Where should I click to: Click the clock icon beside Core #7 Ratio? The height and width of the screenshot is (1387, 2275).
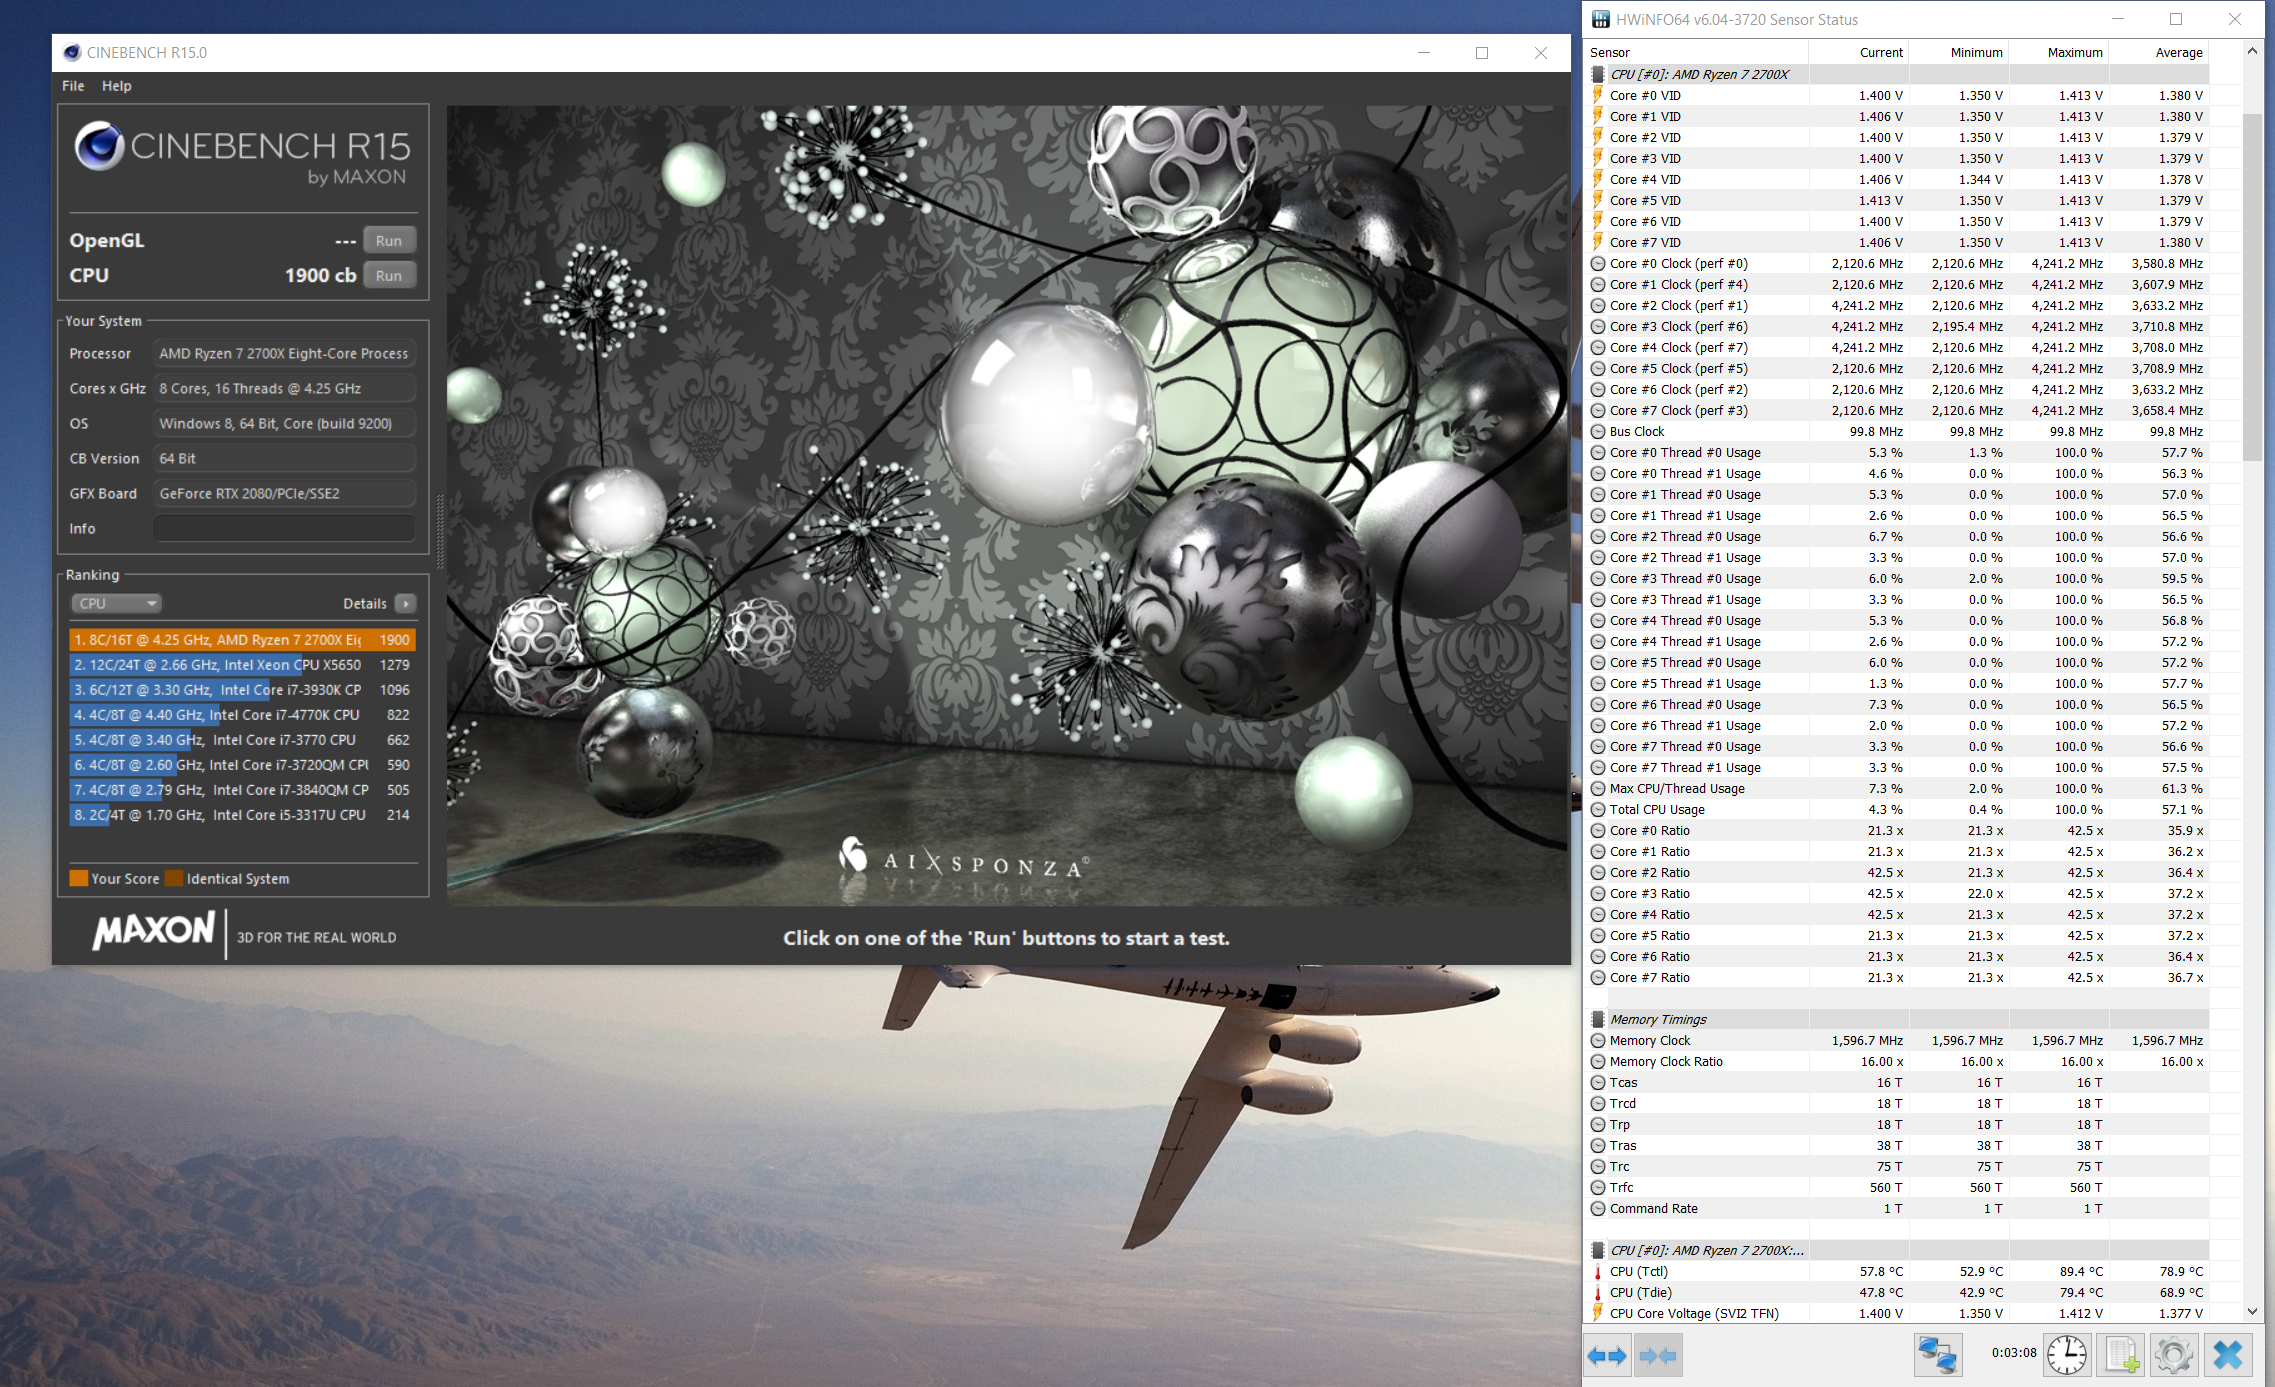click(1598, 977)
